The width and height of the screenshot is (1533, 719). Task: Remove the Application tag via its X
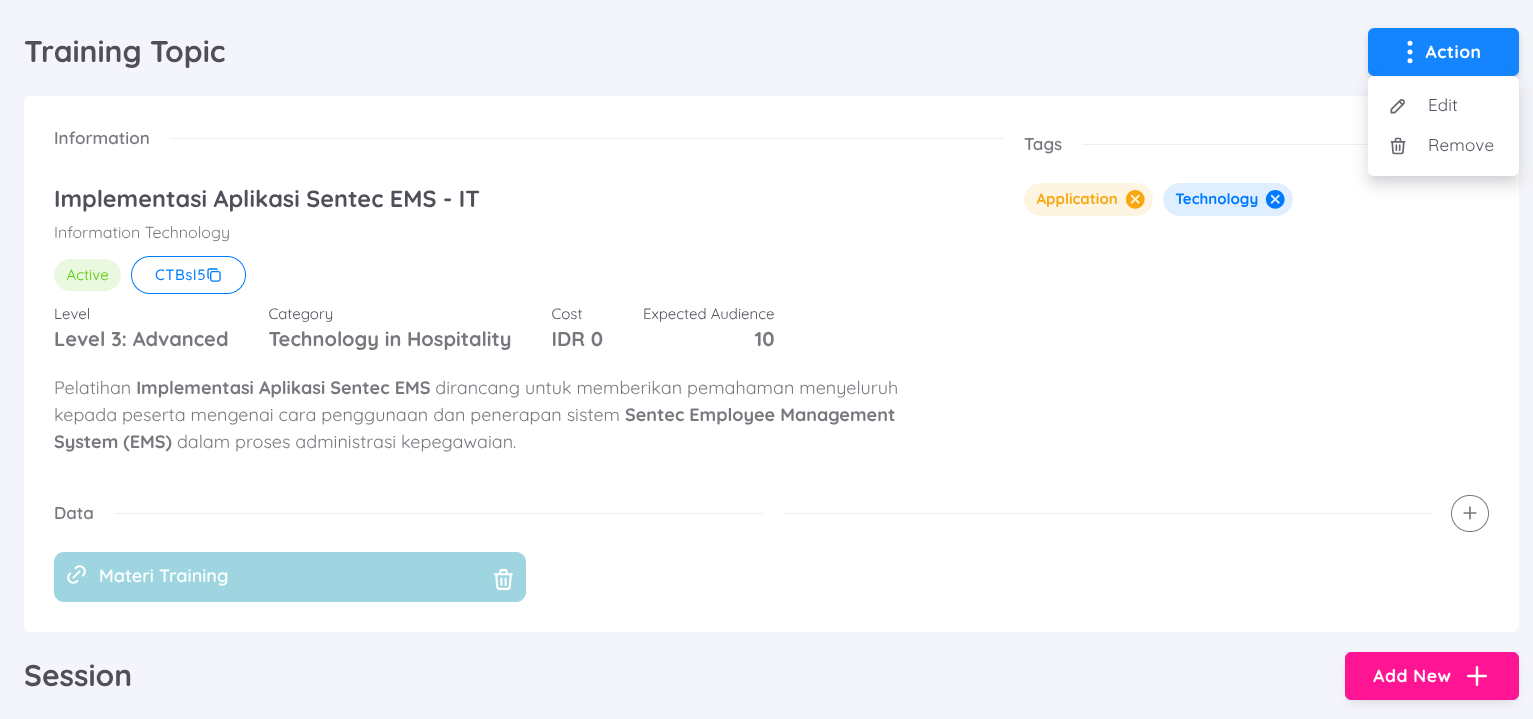pos(1135,199)
